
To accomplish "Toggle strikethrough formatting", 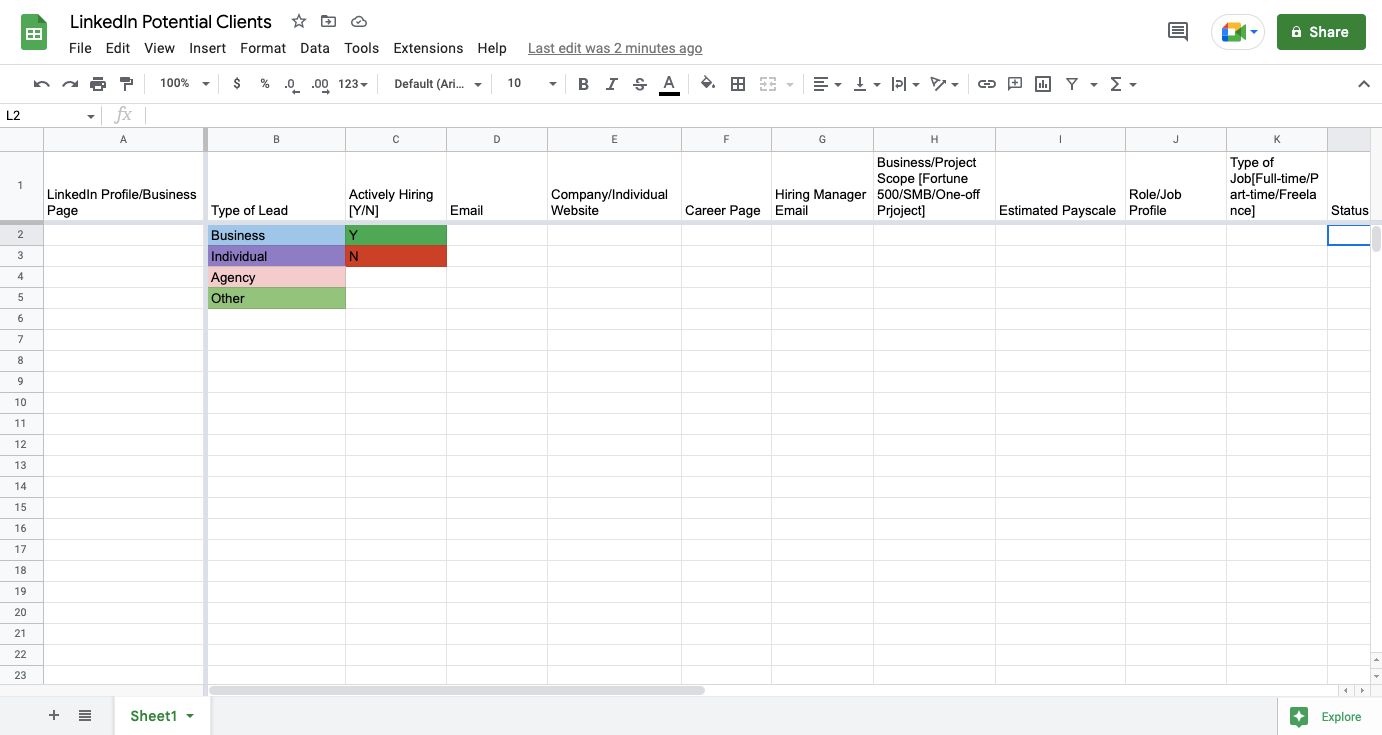I will [x=640, y=84].
